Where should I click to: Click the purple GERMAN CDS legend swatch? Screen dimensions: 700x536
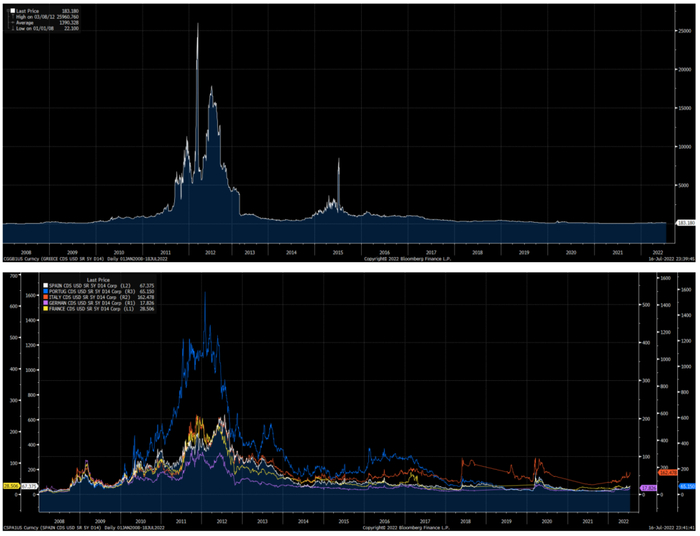[x=46, y=303]
